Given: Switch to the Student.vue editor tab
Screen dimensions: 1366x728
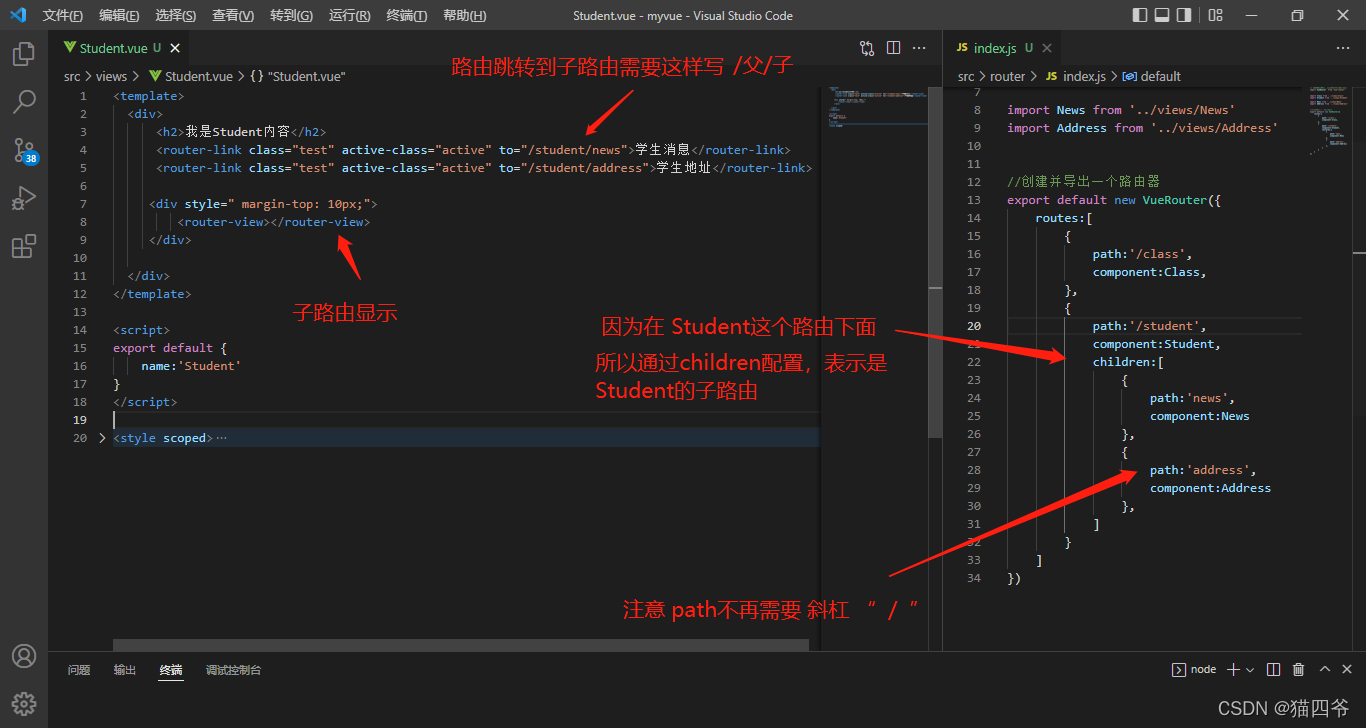Looking at the screenshot, I should (118, 48).
